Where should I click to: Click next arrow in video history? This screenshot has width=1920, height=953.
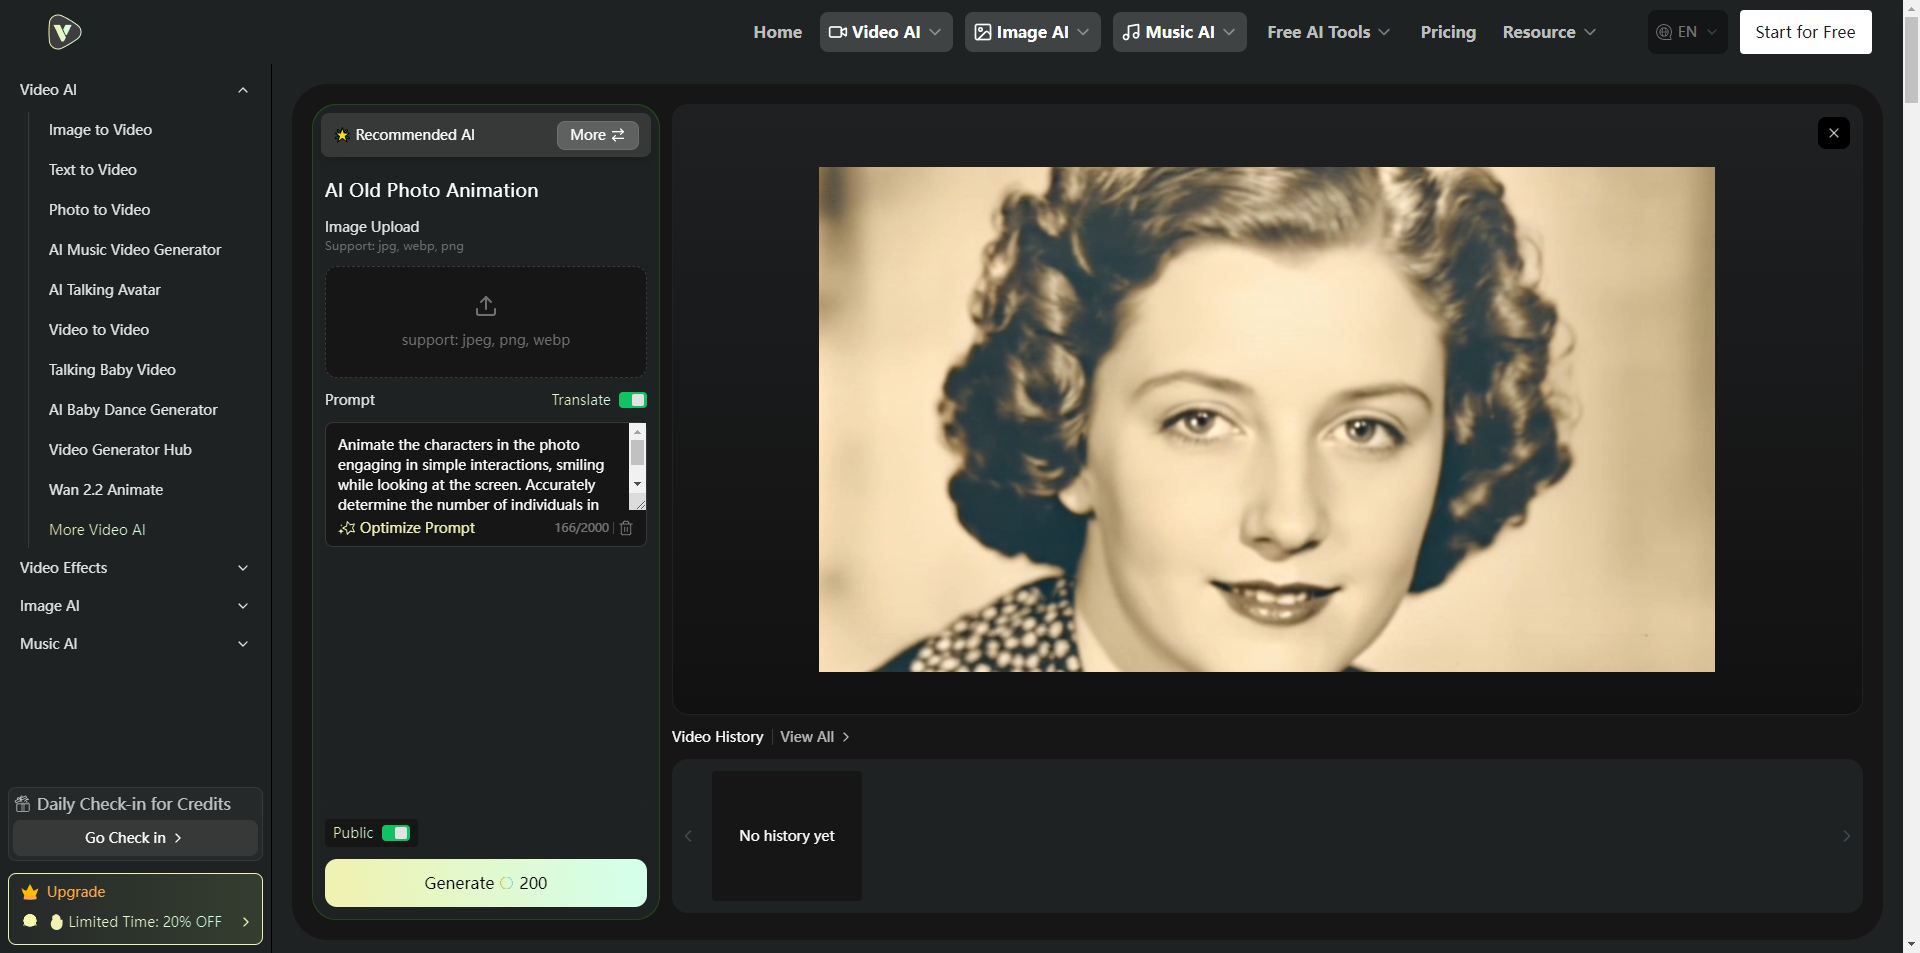pos(1846,836)
